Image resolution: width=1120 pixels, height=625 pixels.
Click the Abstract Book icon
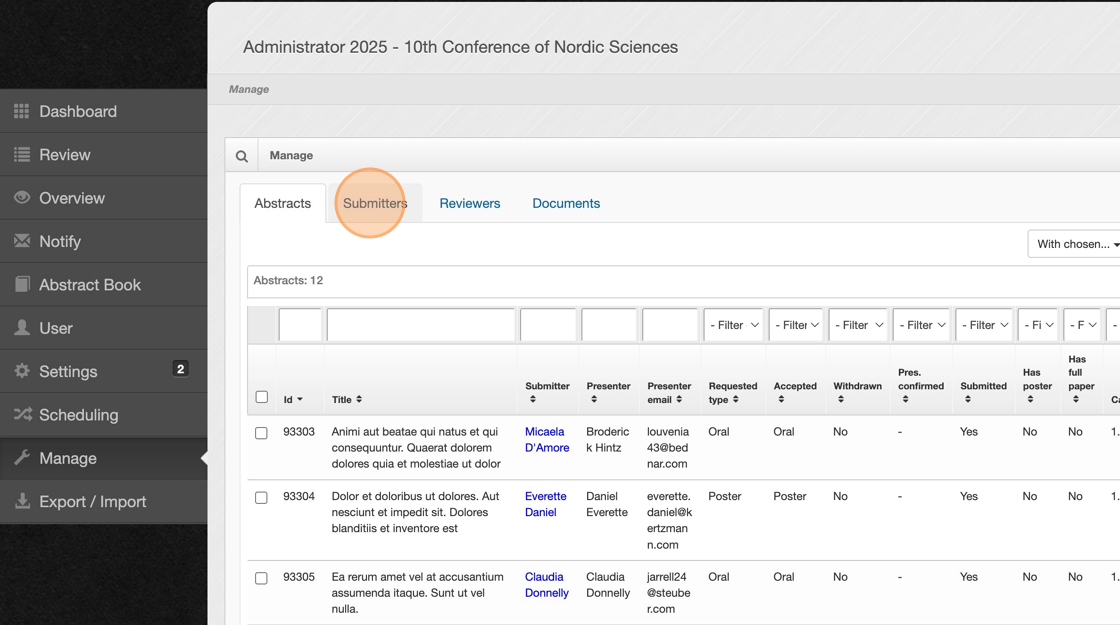(x=22, y=285)
